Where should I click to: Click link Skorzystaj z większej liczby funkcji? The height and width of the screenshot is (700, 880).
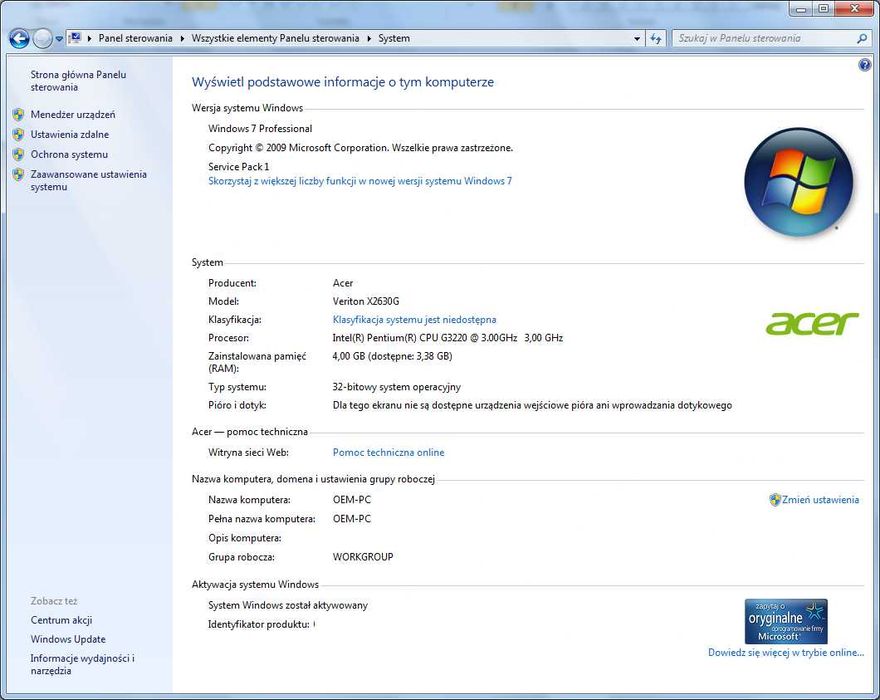pos(360,181)
